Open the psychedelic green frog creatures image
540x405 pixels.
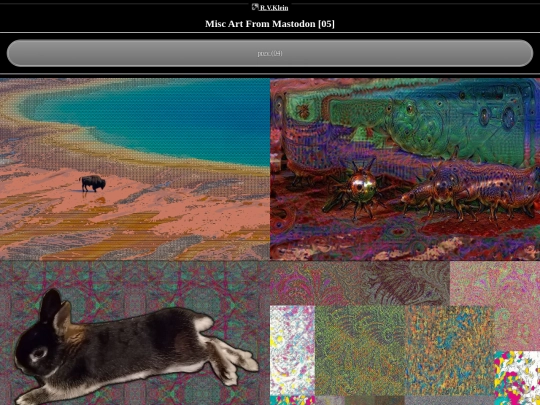pos(405,169)
